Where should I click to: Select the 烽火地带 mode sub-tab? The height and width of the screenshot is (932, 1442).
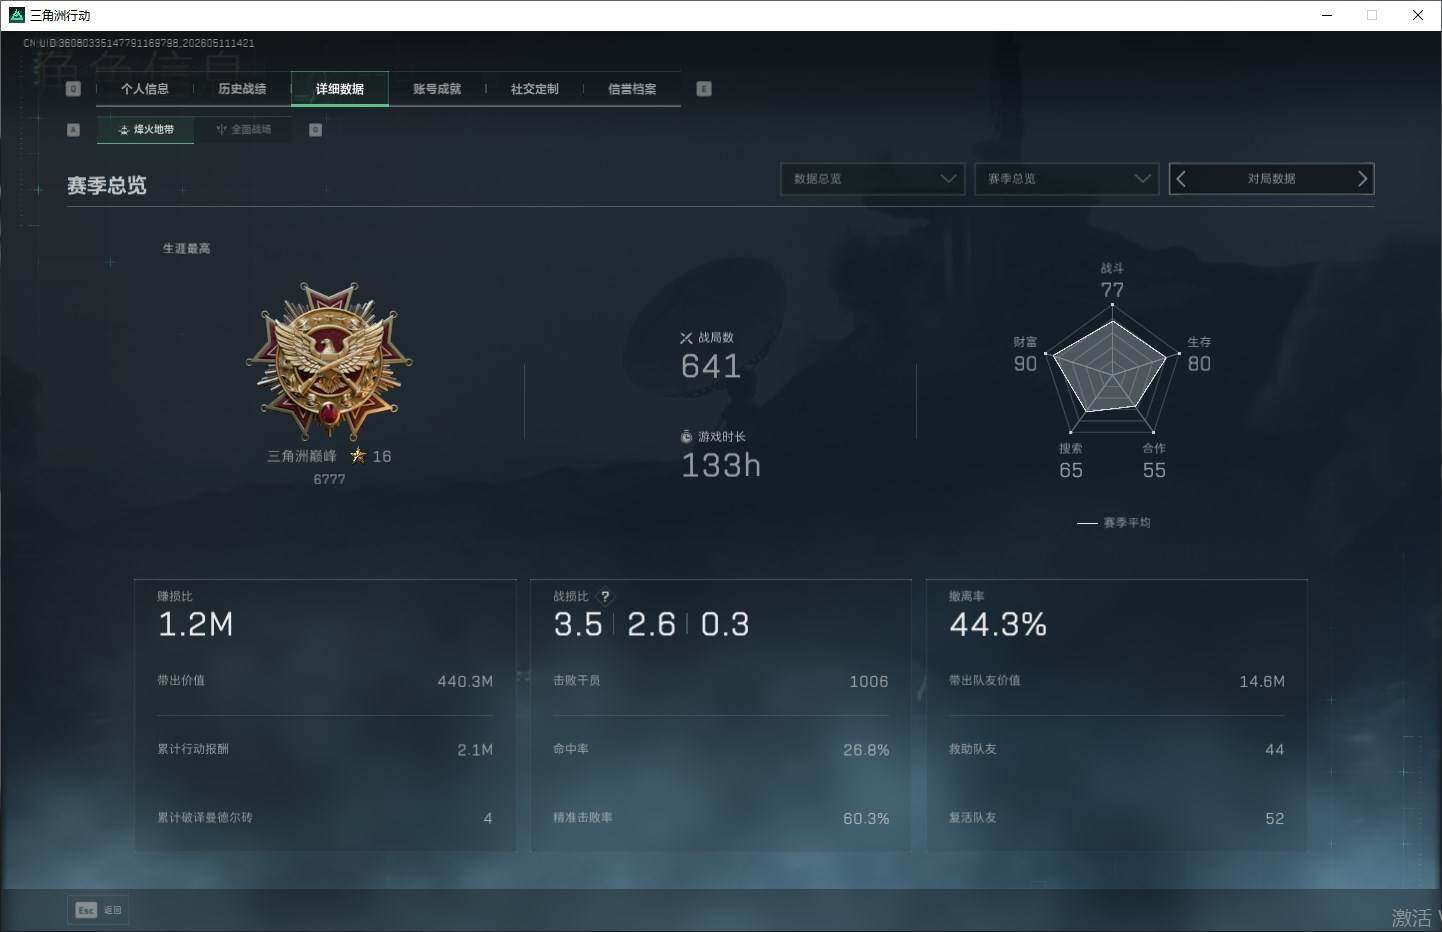pyautogui.click(x=146, y=129)
